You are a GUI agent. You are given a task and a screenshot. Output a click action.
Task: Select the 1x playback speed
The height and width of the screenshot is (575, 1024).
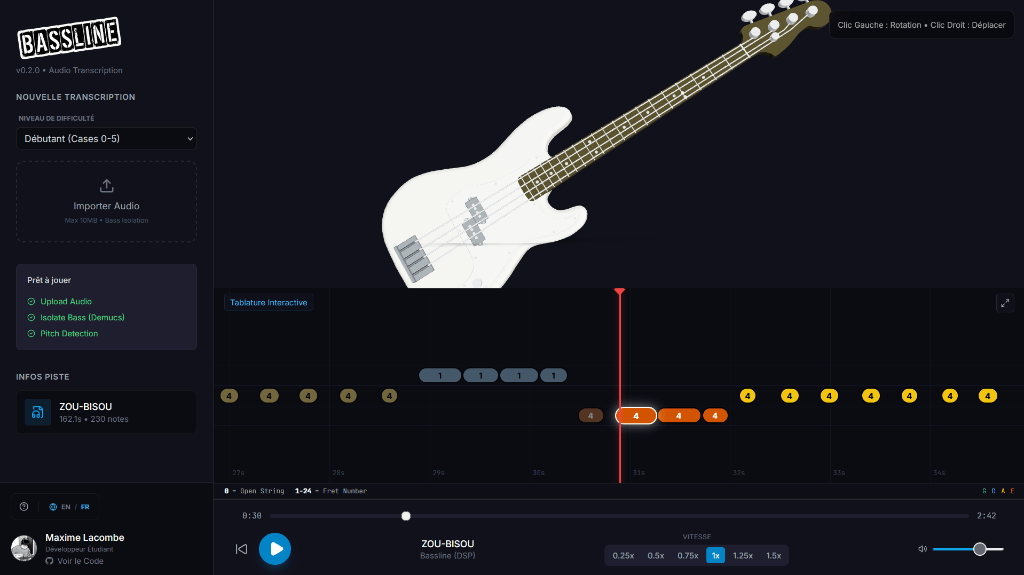[x=715, y=555]
